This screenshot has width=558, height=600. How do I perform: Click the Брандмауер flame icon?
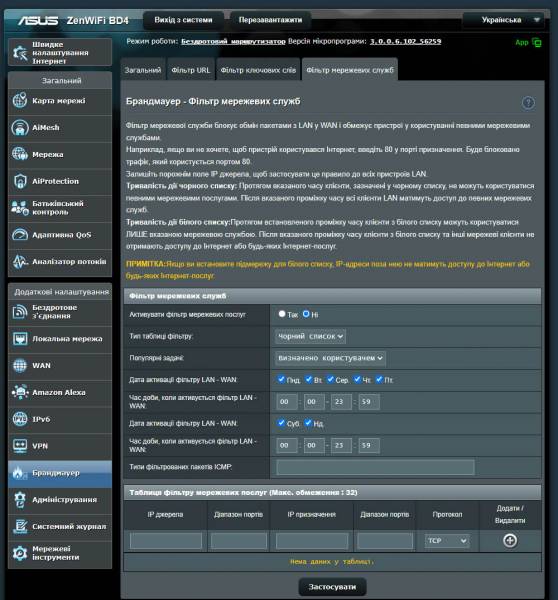[19, 473]
